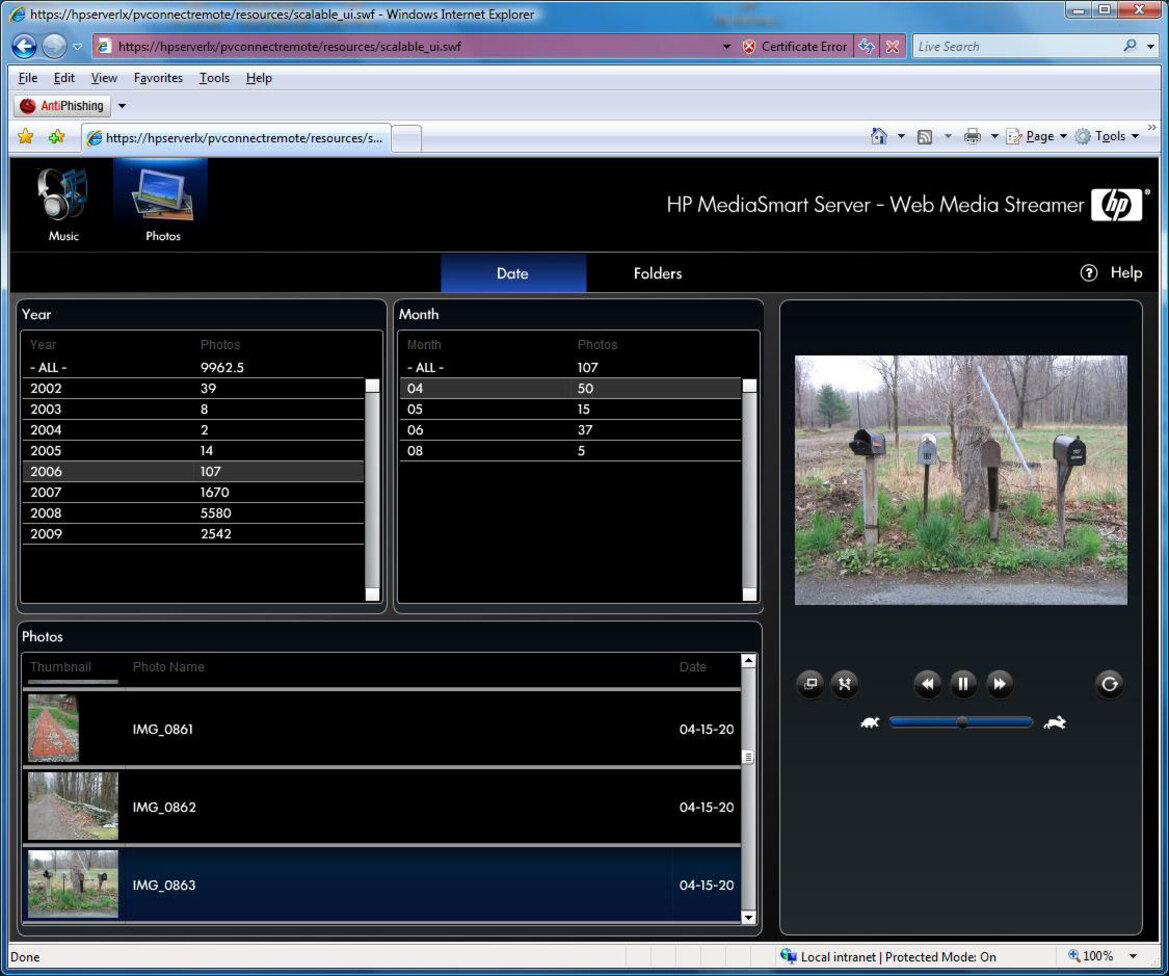Click the HP logo
This screenshot has width=1169, height=976.
[x=1116, y=204]
